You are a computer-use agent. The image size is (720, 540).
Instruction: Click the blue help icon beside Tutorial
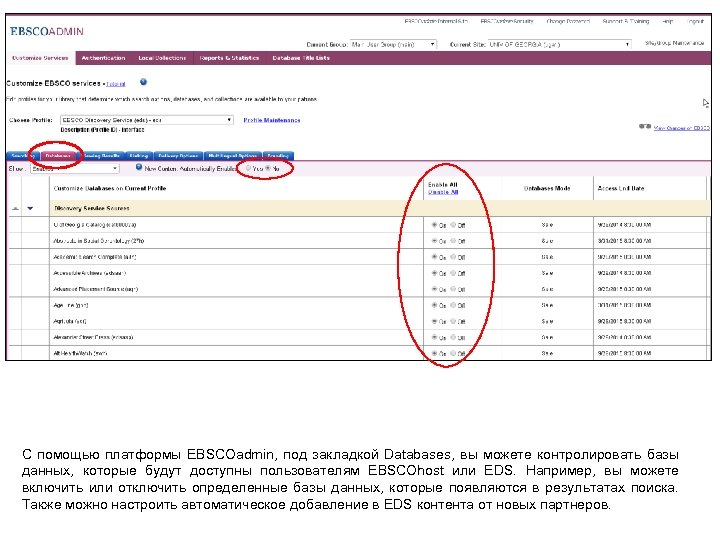(143, 82)
